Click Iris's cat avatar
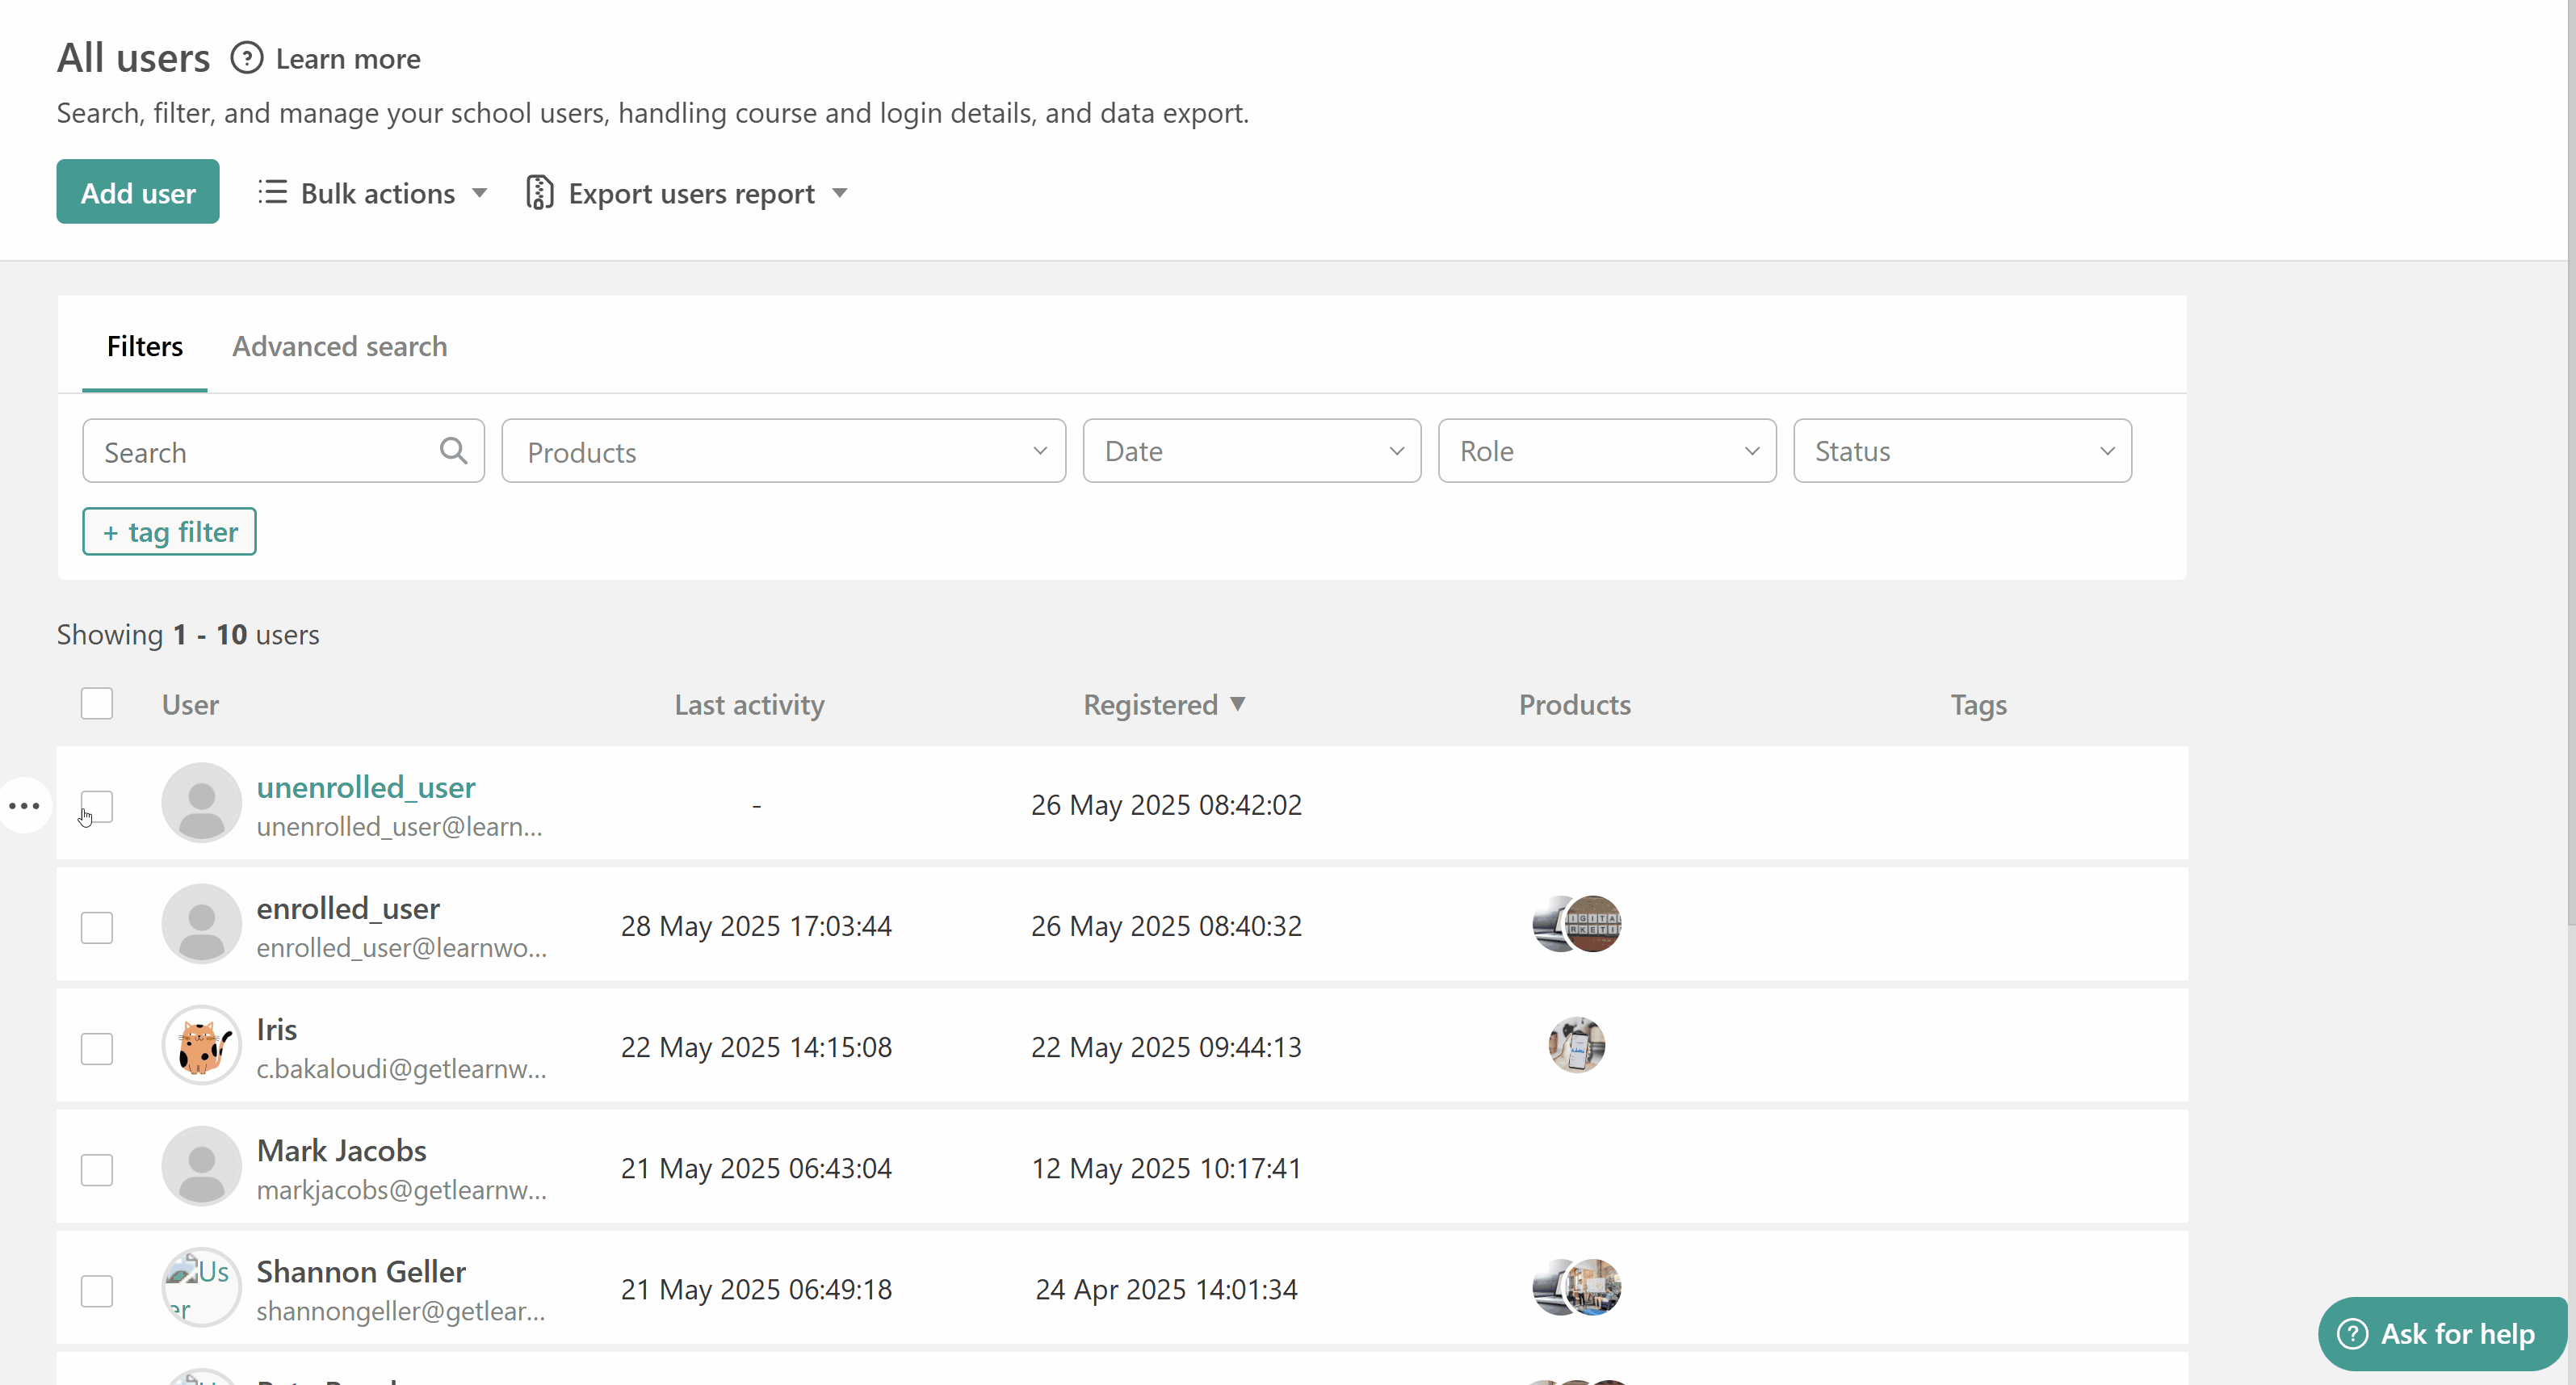The image size is (2576, 1385). pyautogui.click(x=201, y=1045)
